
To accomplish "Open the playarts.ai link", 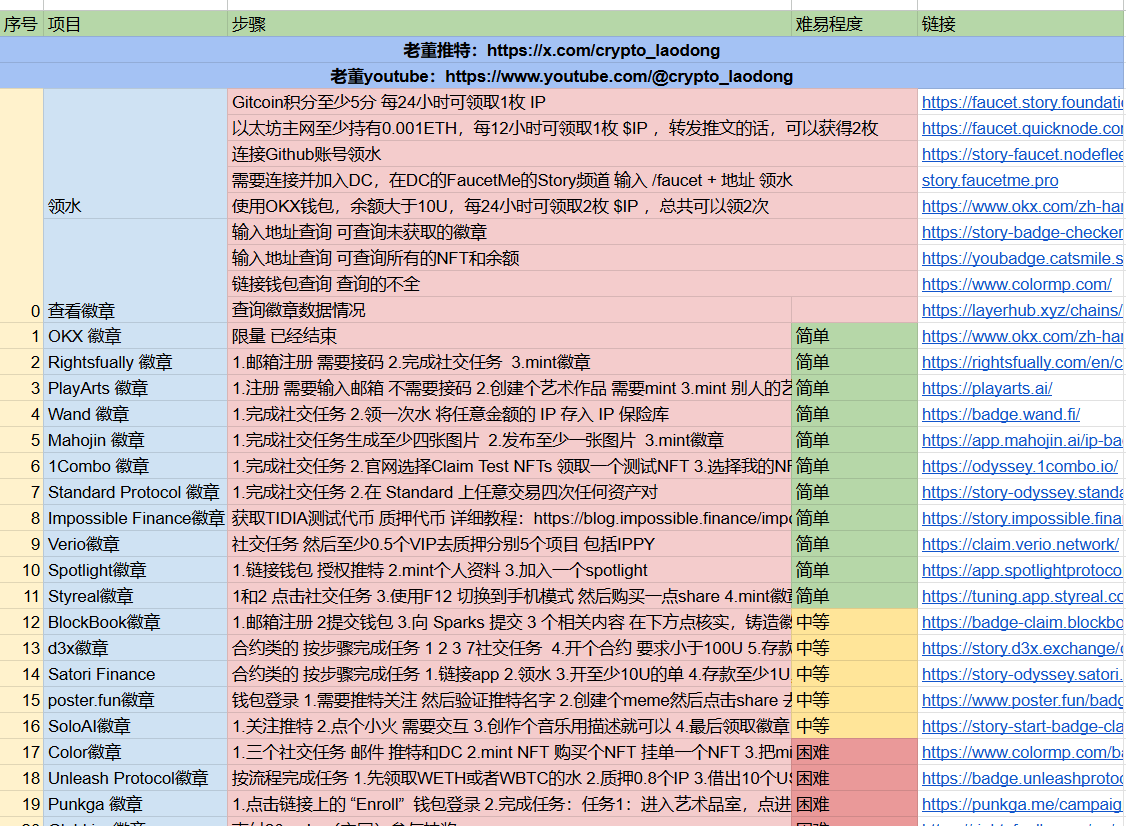I will (987, 389).
